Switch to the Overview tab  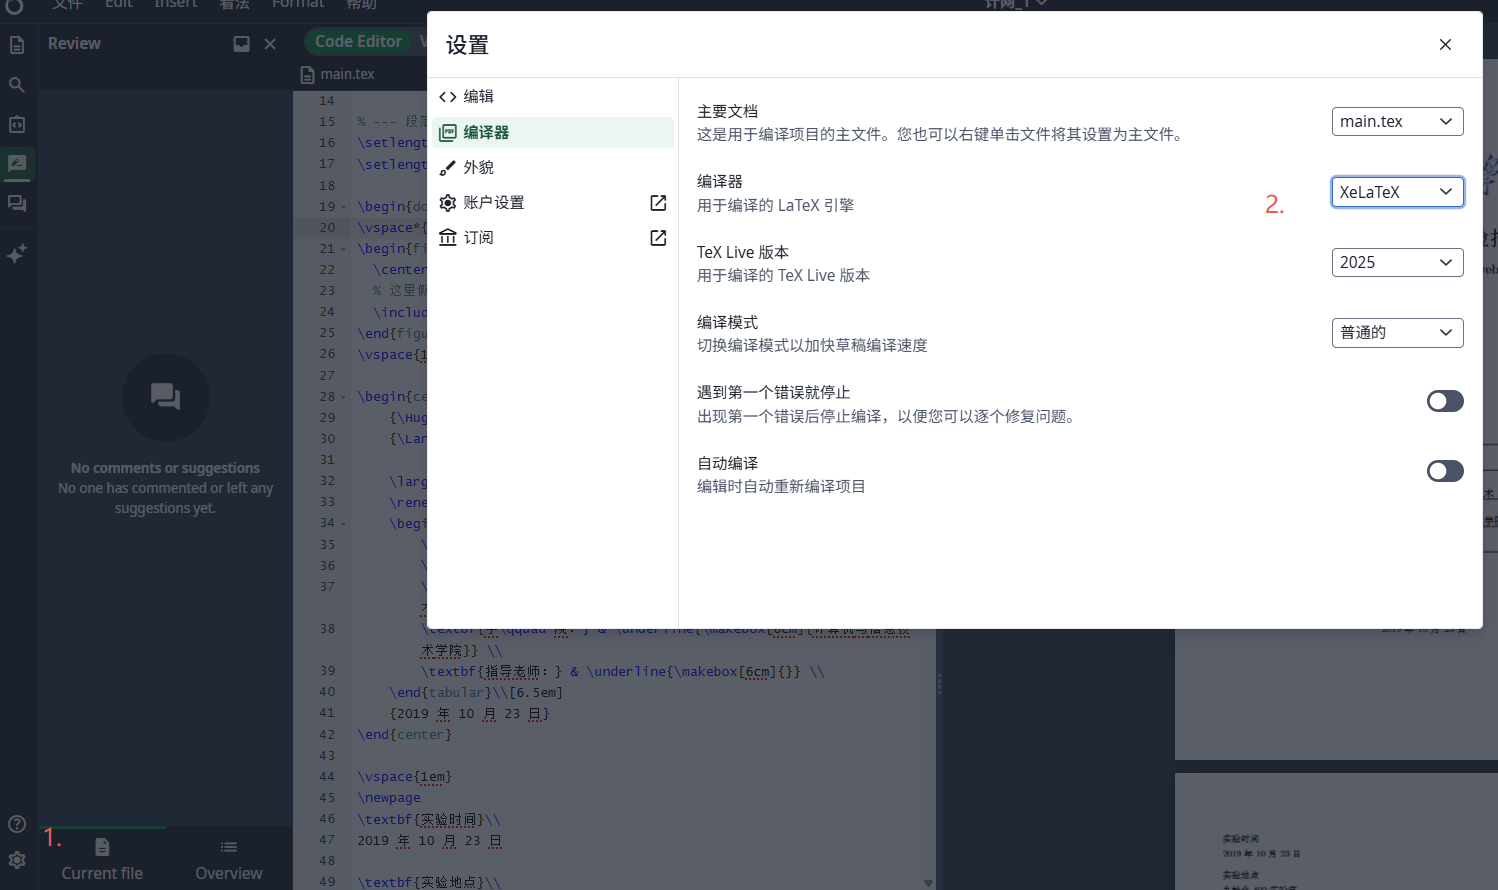228,860
